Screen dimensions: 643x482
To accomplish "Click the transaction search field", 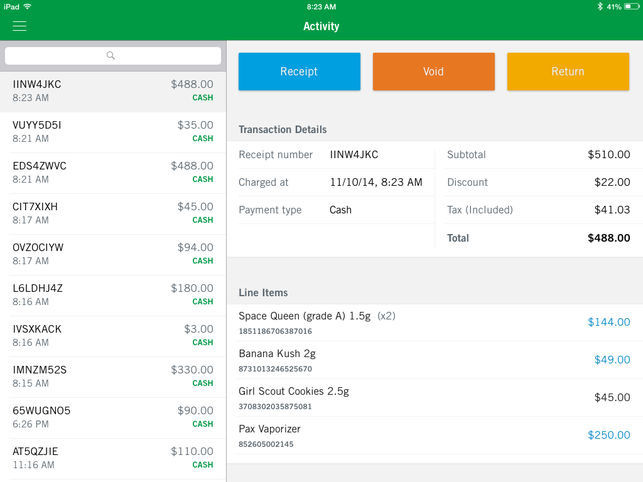I will point(114,56).
